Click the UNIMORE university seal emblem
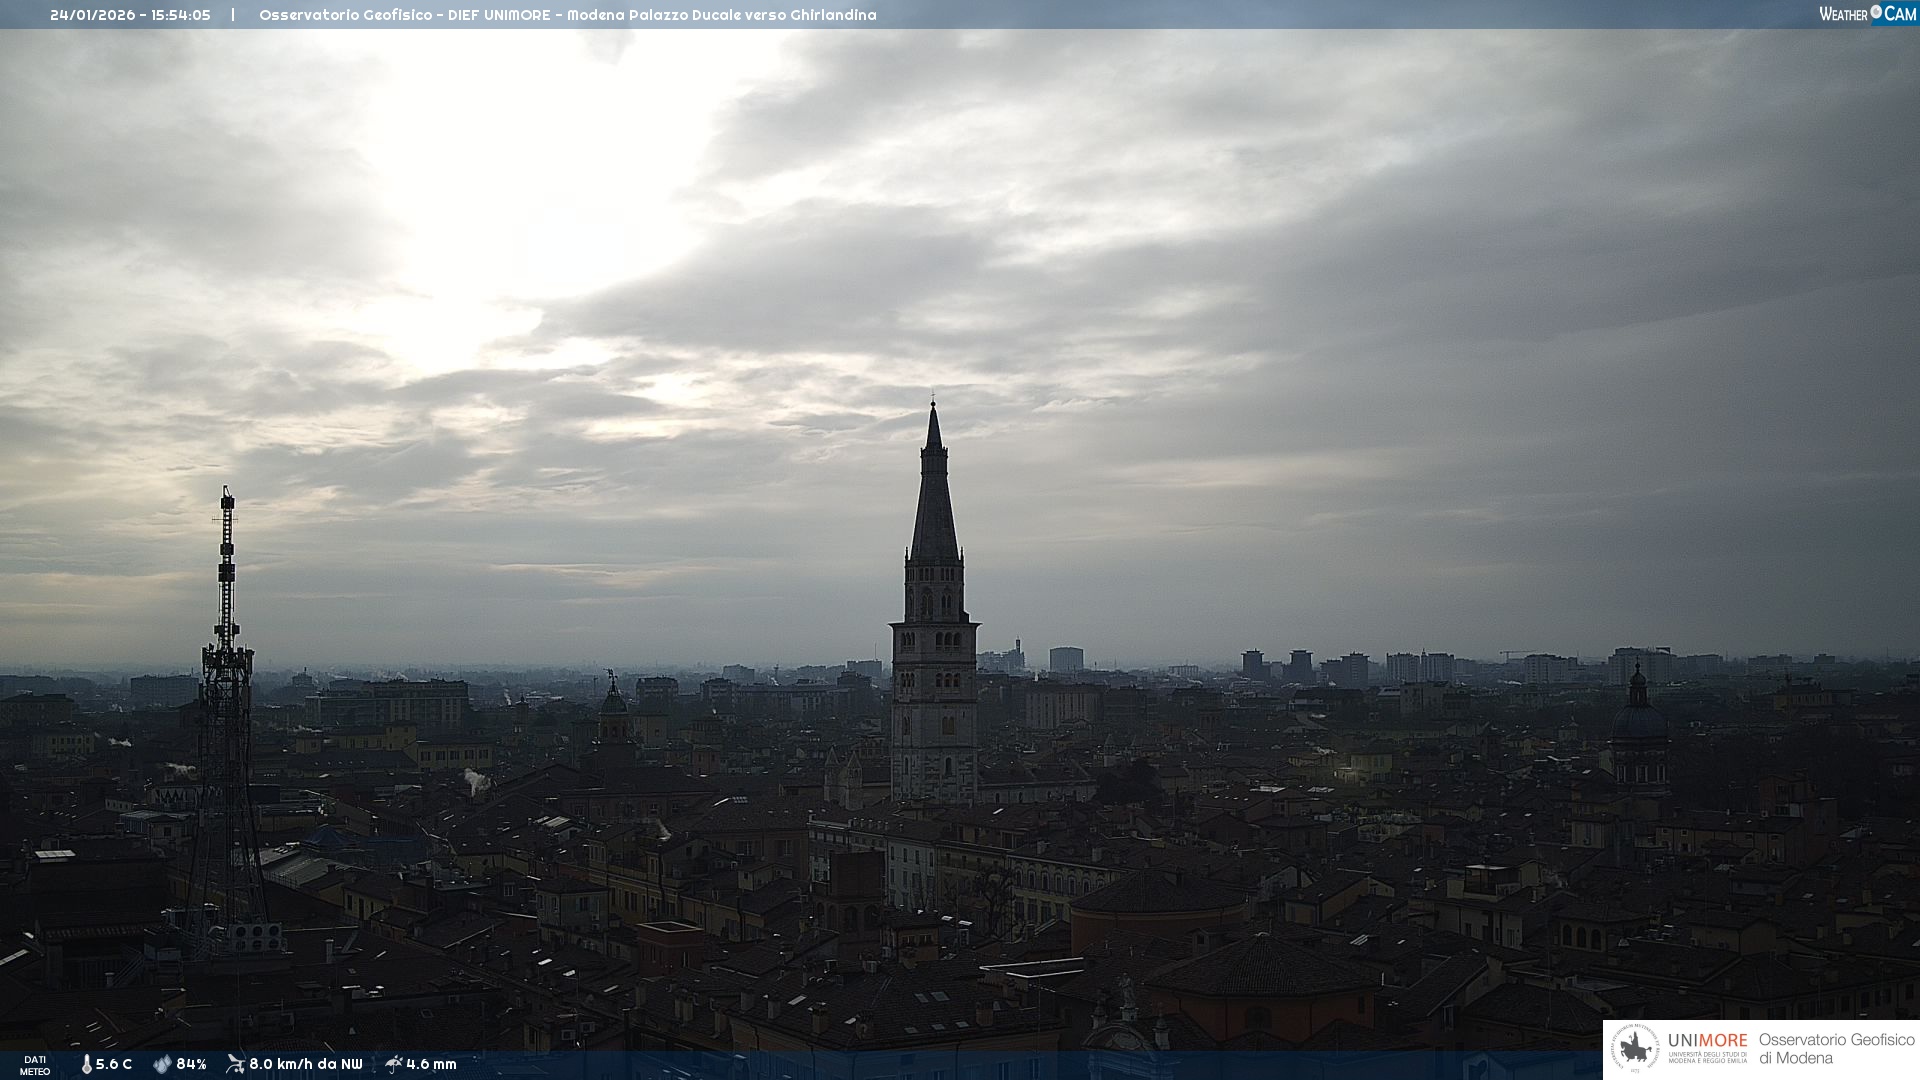The height and width of the screenshot is (1080, 1920). (x=1635, y=1048)
